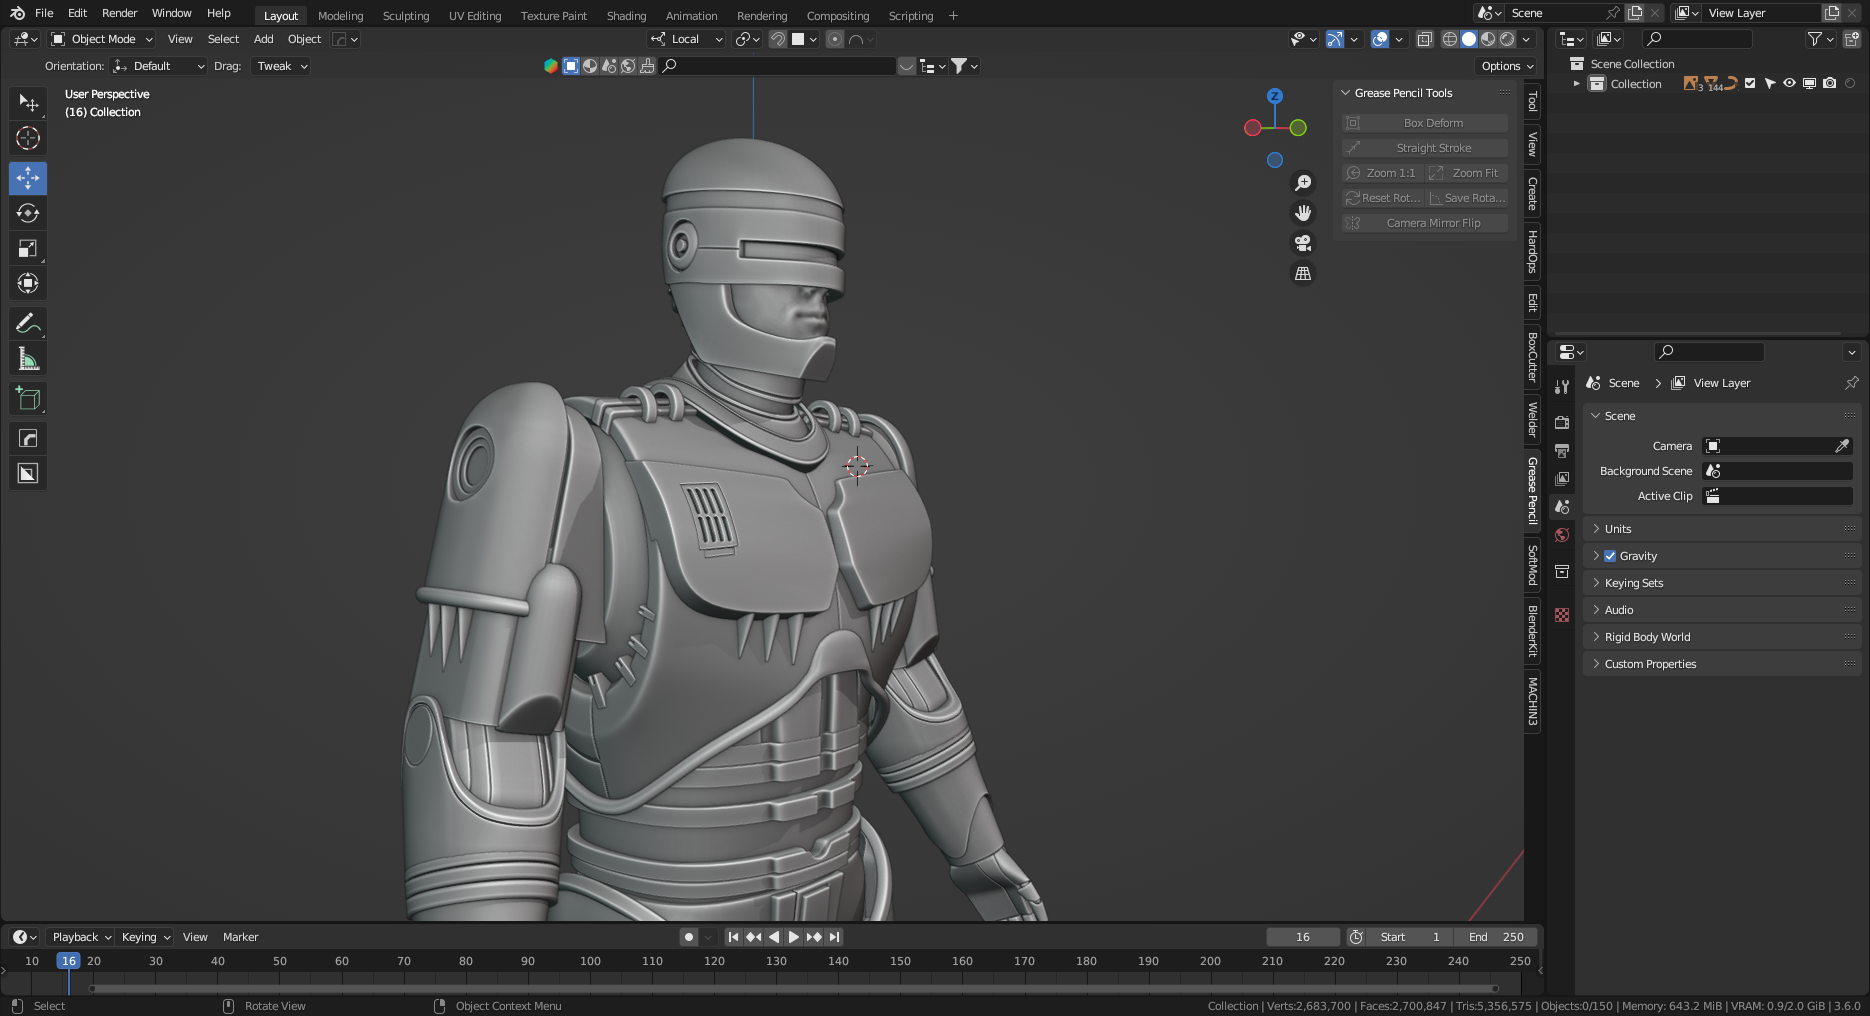The image size is (1870, 1016).
Task: Open the Render properties tab icon
Action: pyautogui.click(x=1562, y=422)
